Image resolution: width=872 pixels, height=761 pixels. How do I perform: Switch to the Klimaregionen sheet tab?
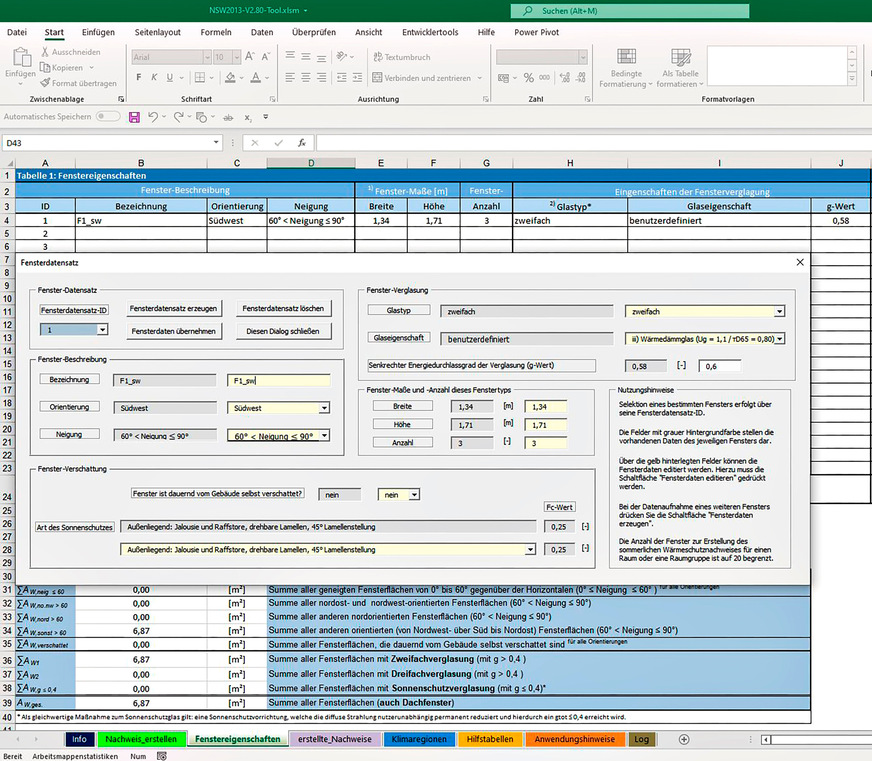coord(418,739)
